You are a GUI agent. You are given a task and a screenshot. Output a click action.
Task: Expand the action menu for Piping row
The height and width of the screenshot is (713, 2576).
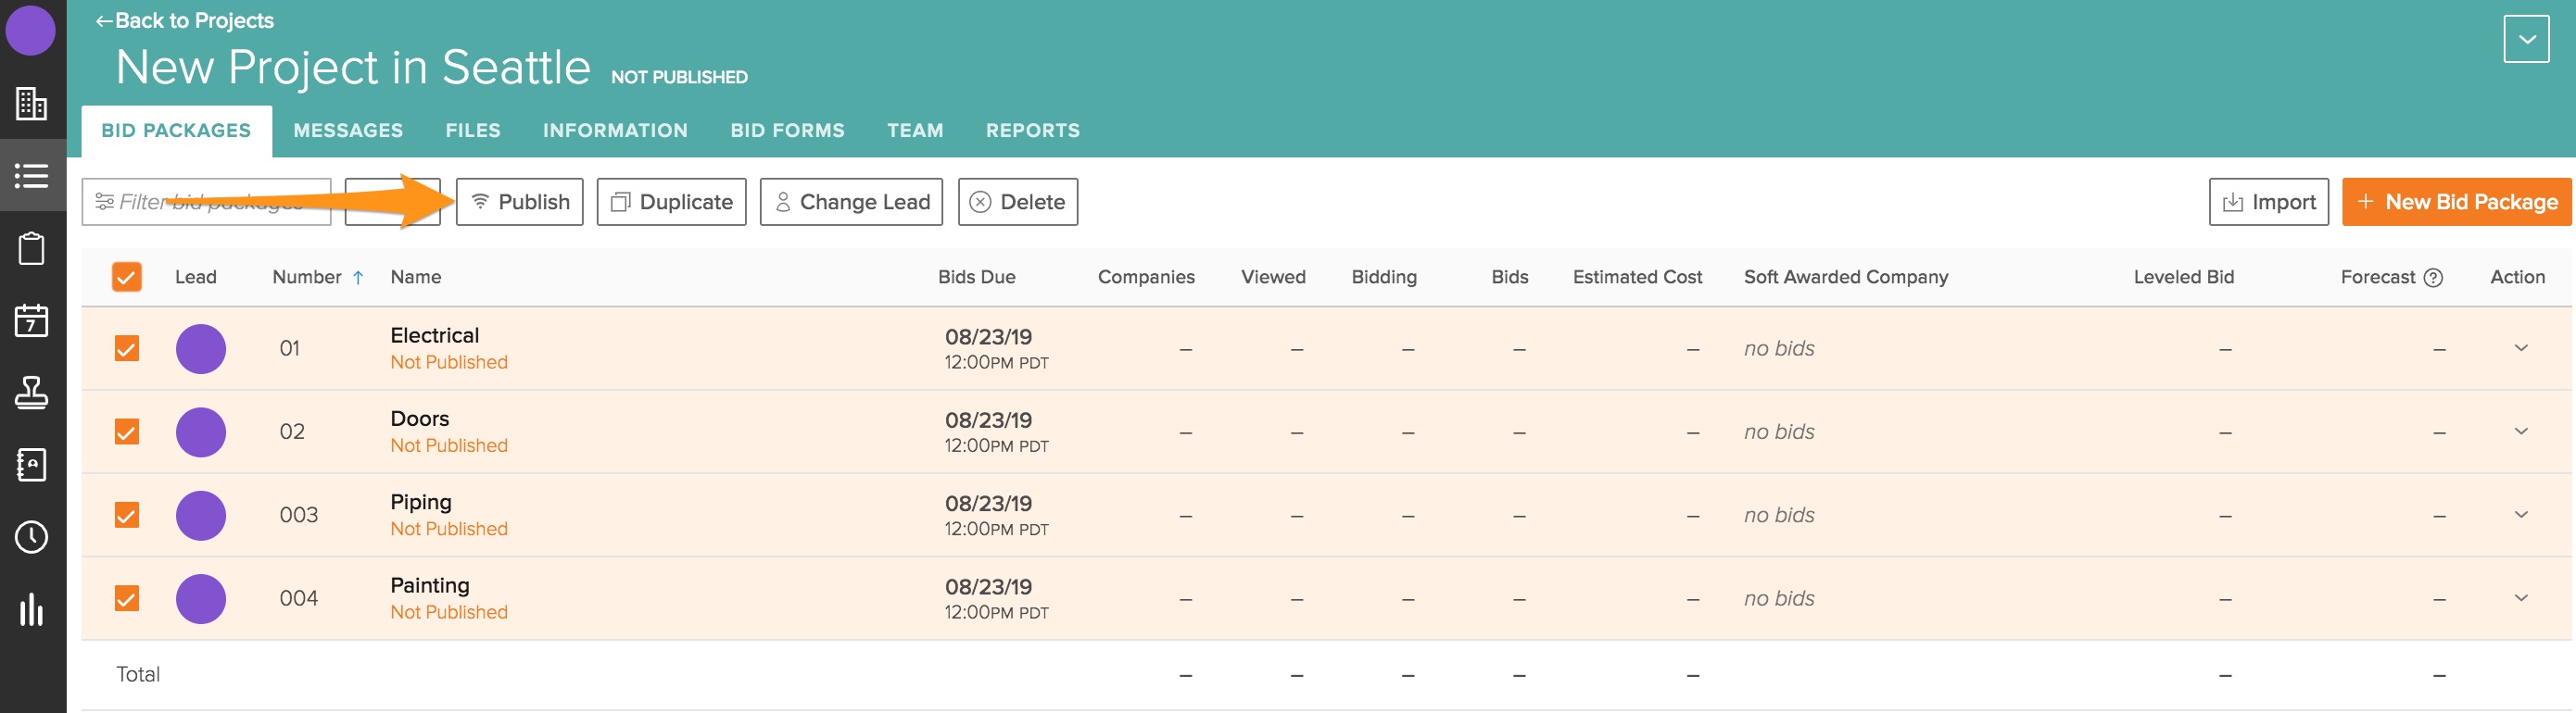click(x=2520, y=514)
